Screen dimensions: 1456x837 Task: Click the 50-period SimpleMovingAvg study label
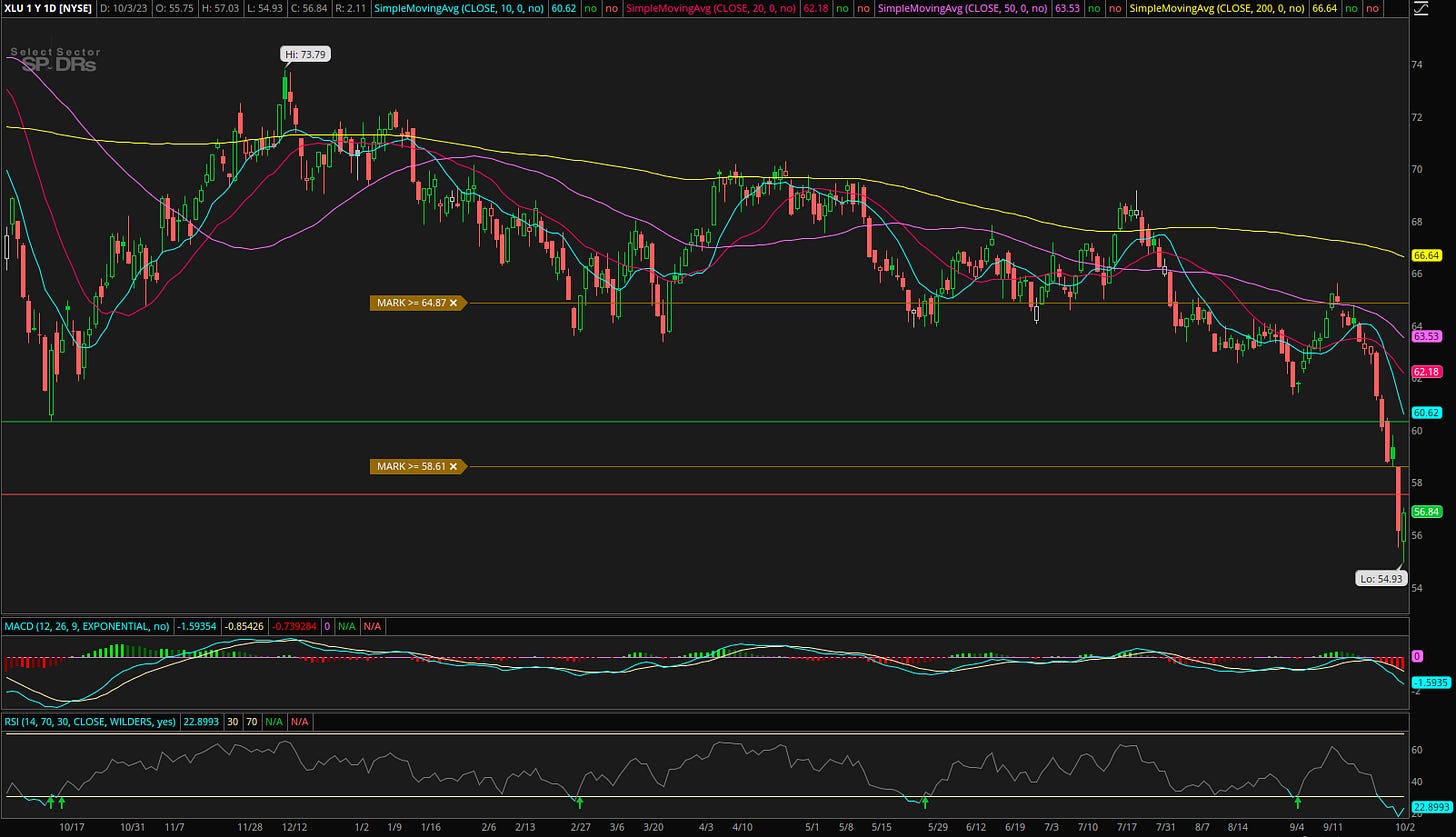[x=963, y=8]
